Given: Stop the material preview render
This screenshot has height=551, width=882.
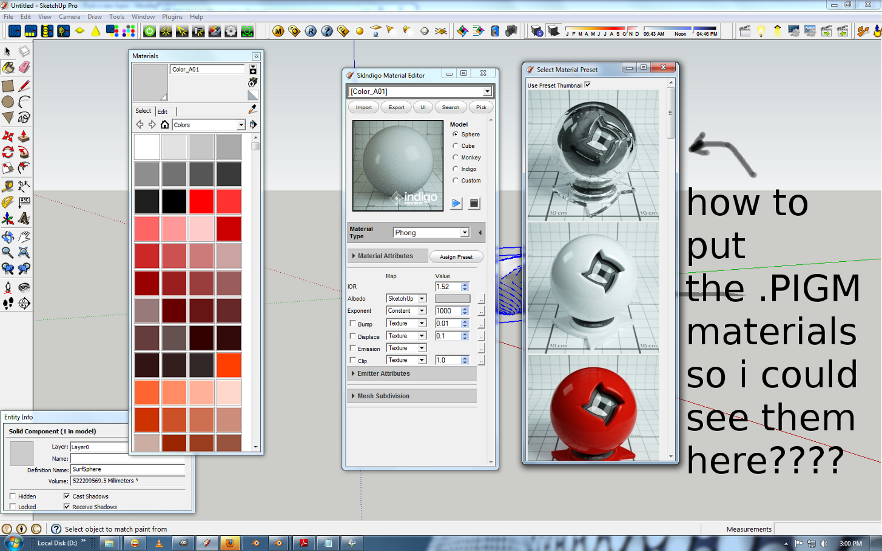Looking at the screenshot, I should click(474, 204).
